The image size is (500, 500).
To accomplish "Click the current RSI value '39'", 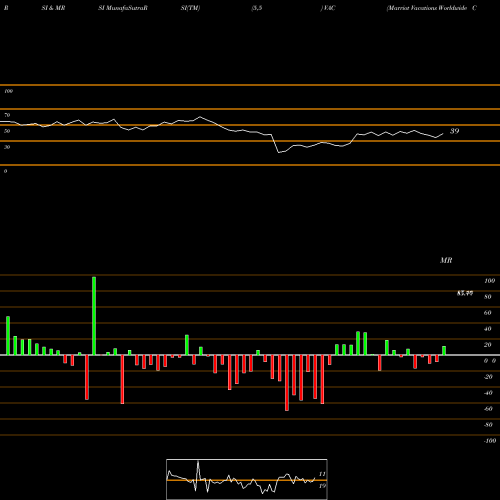I will coord(454,131).
